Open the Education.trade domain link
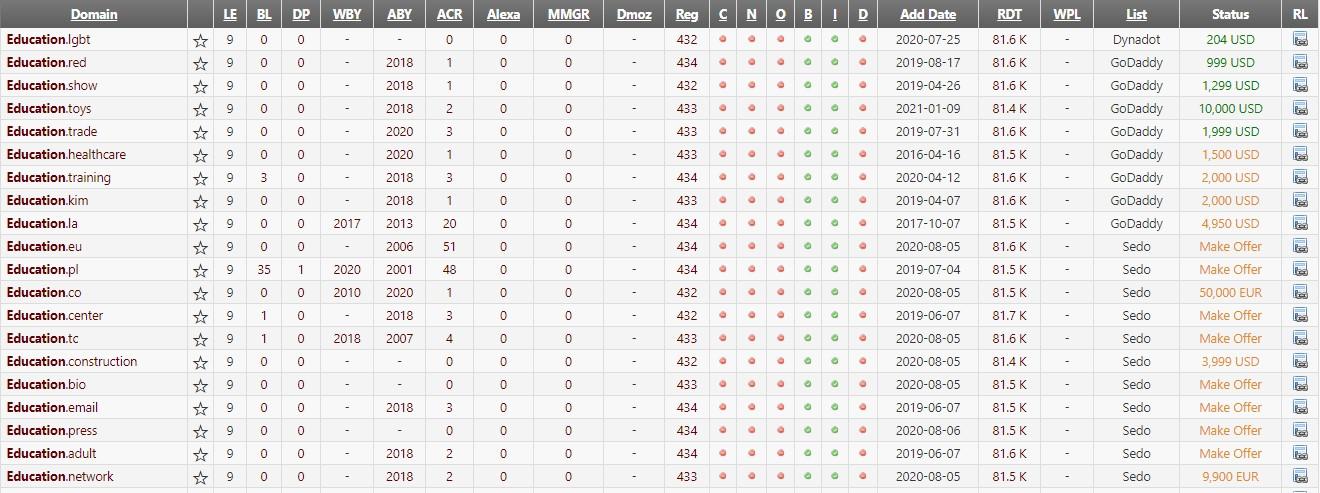1320x493 pixels. (52, 131)
